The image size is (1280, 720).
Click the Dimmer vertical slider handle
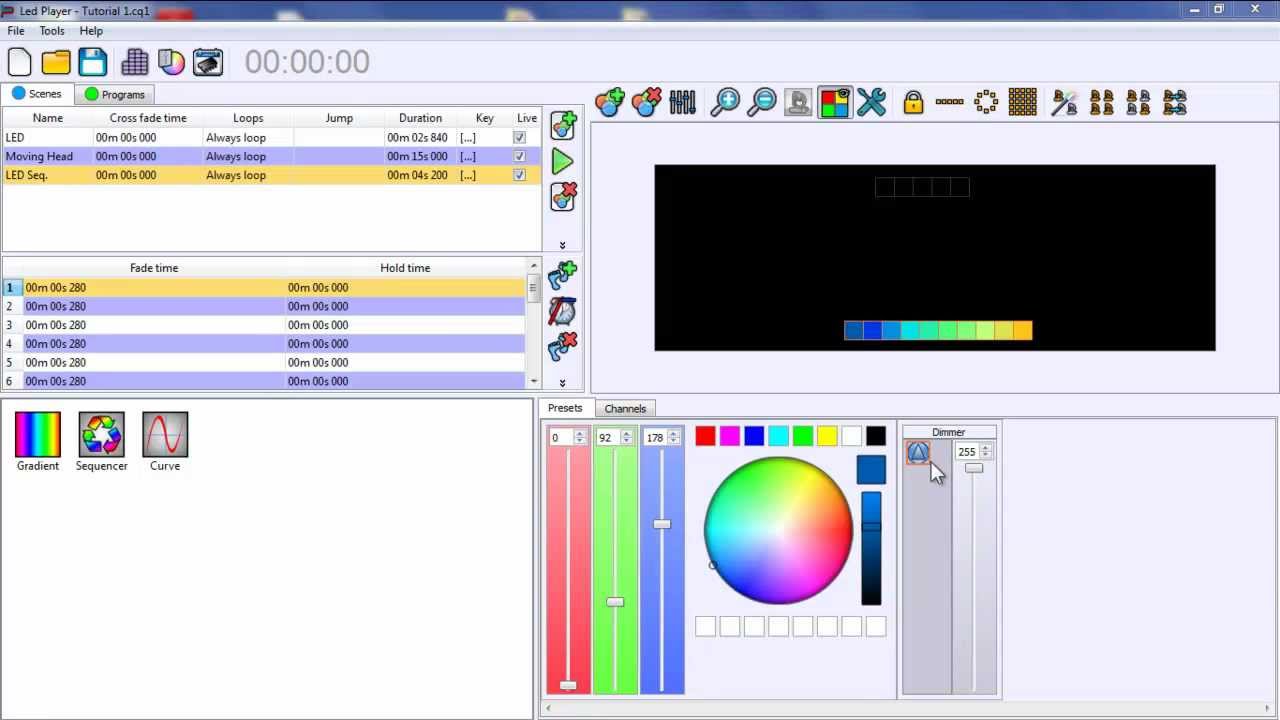click(x=974, y=469)
